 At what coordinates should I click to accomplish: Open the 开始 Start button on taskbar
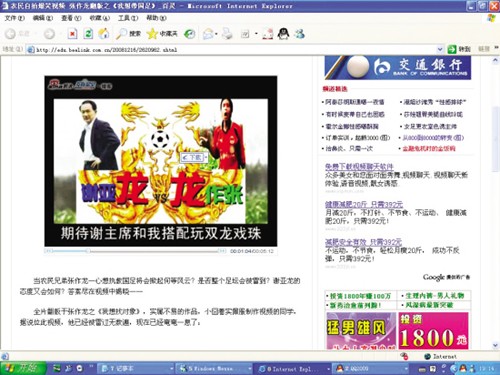pos(23,368)
